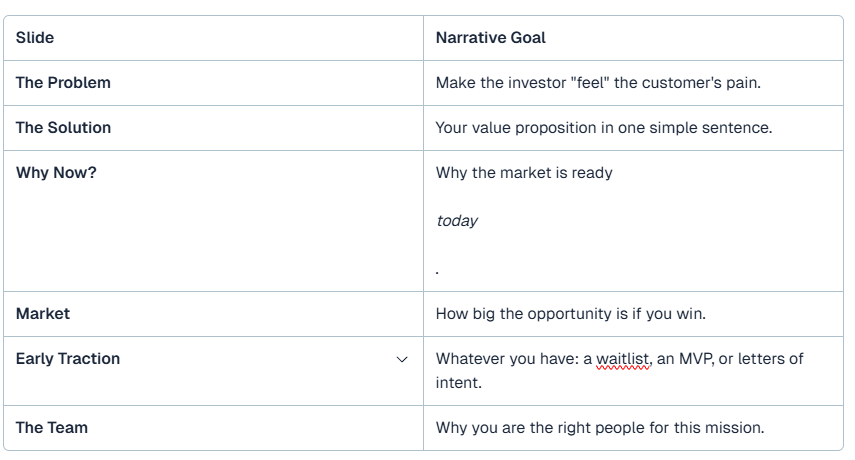Screen dimensions: 855x460
Task: Select the "Narrative Goal" column header
Action: point(490,38)
